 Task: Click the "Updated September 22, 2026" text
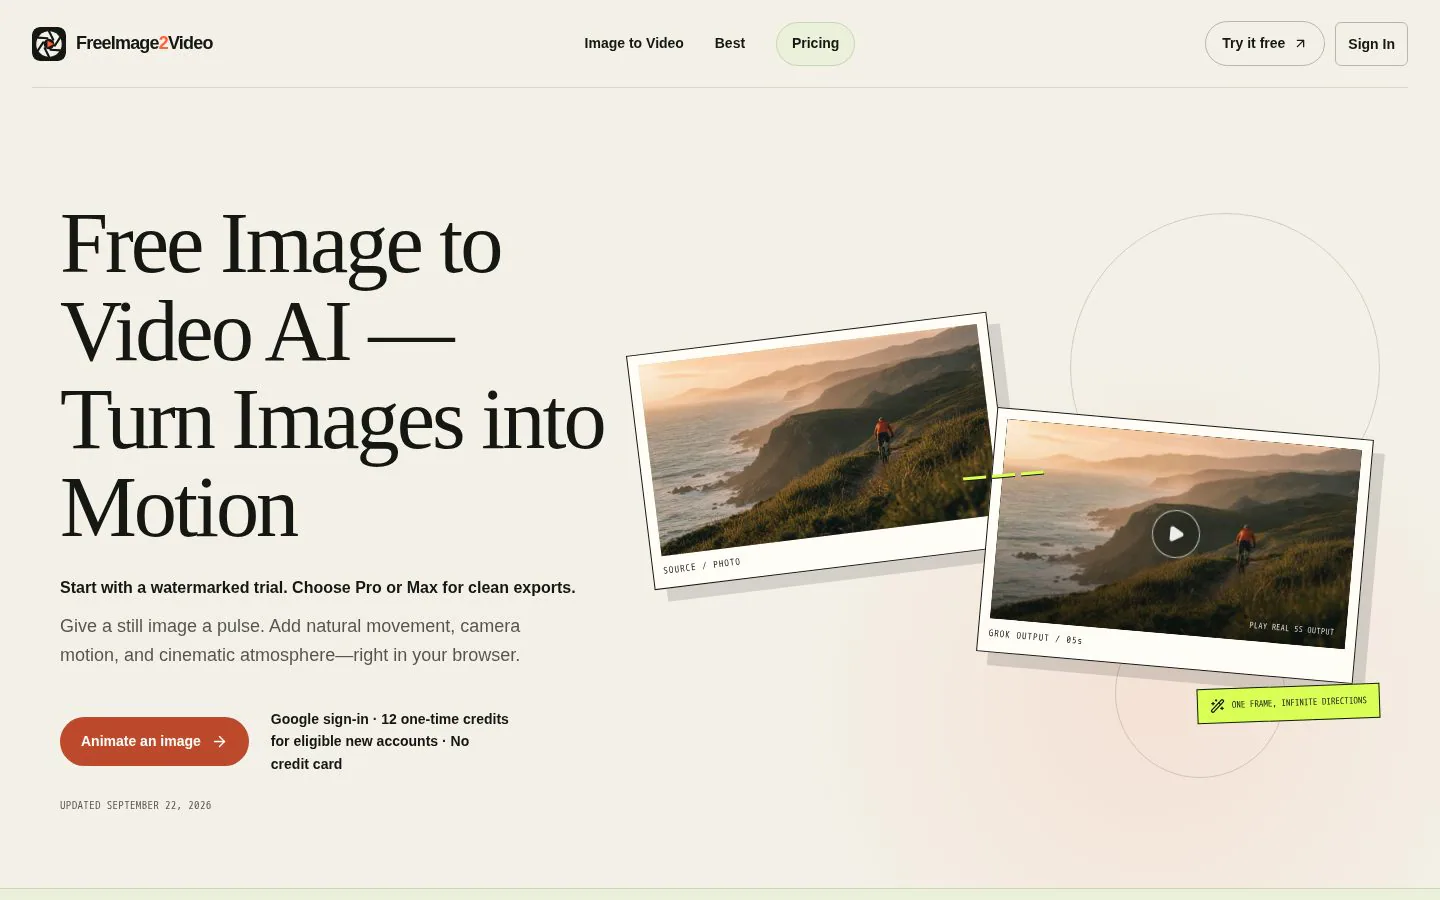pyautogui.click(x=136, y=805)
